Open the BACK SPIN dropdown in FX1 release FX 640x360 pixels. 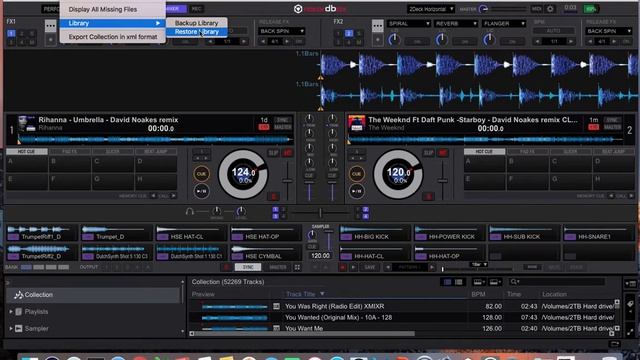coord(282,31)
